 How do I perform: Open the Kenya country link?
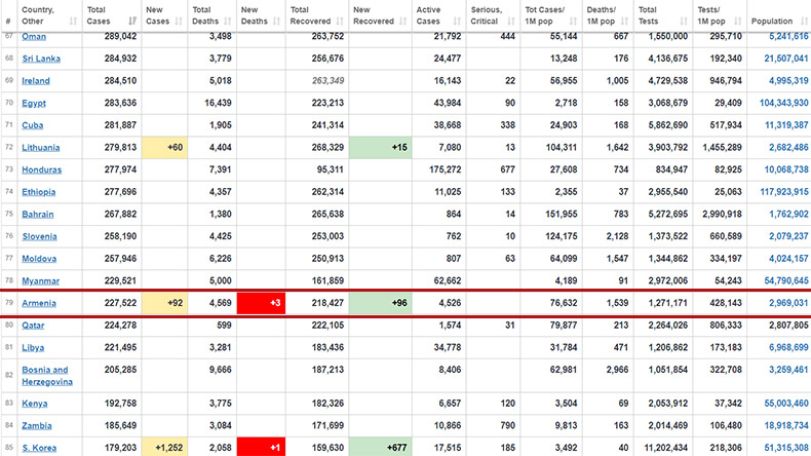[34, 404]
